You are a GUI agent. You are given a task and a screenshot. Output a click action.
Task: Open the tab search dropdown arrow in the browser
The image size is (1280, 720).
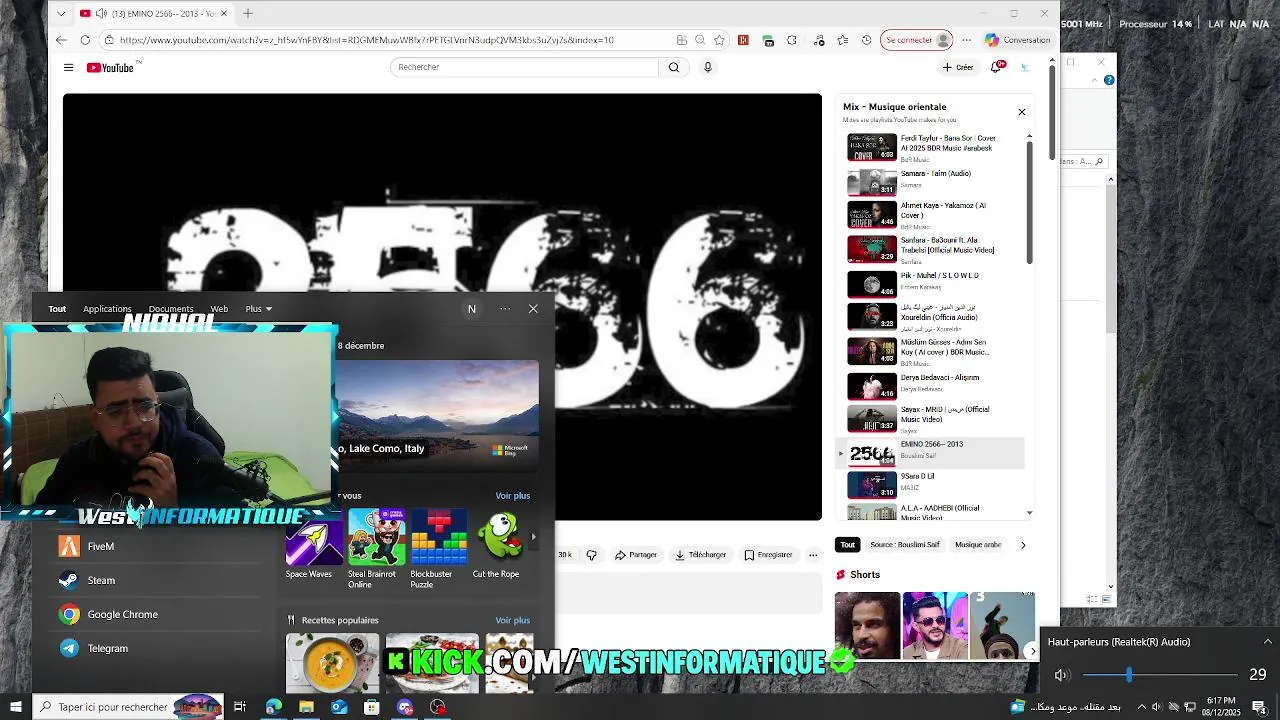[x=62, y=13]
